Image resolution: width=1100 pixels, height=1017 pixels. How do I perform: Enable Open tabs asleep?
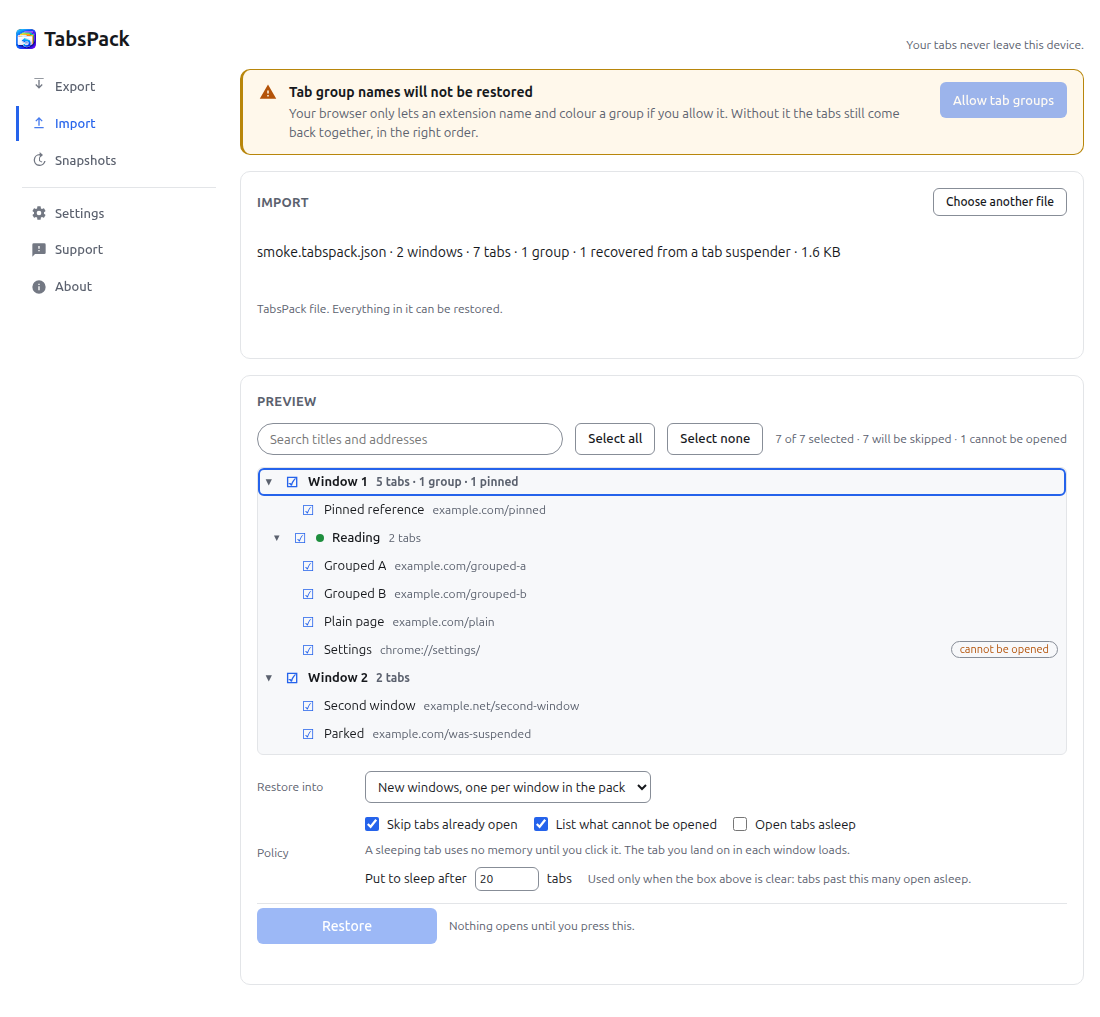[740, 824]
